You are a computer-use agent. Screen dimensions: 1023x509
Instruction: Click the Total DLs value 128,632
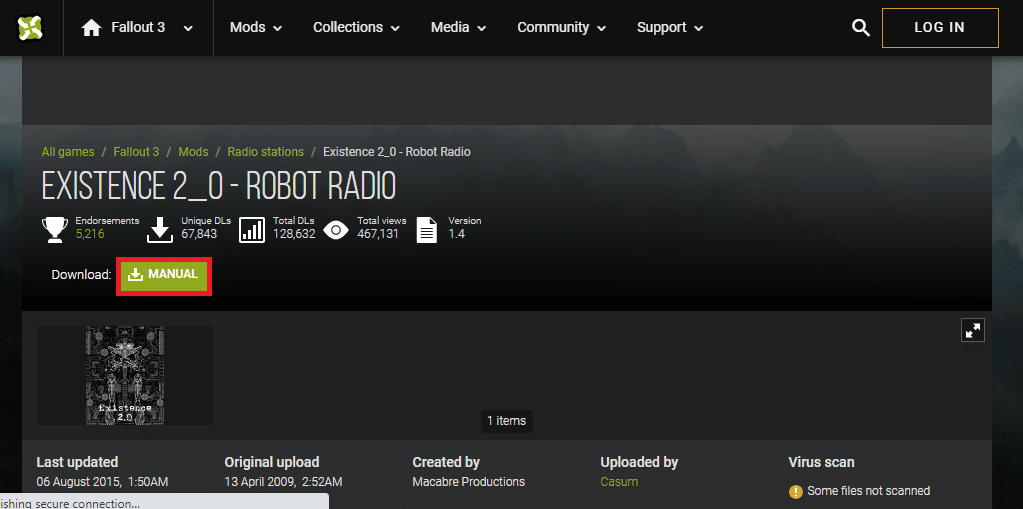coord(294,234)
